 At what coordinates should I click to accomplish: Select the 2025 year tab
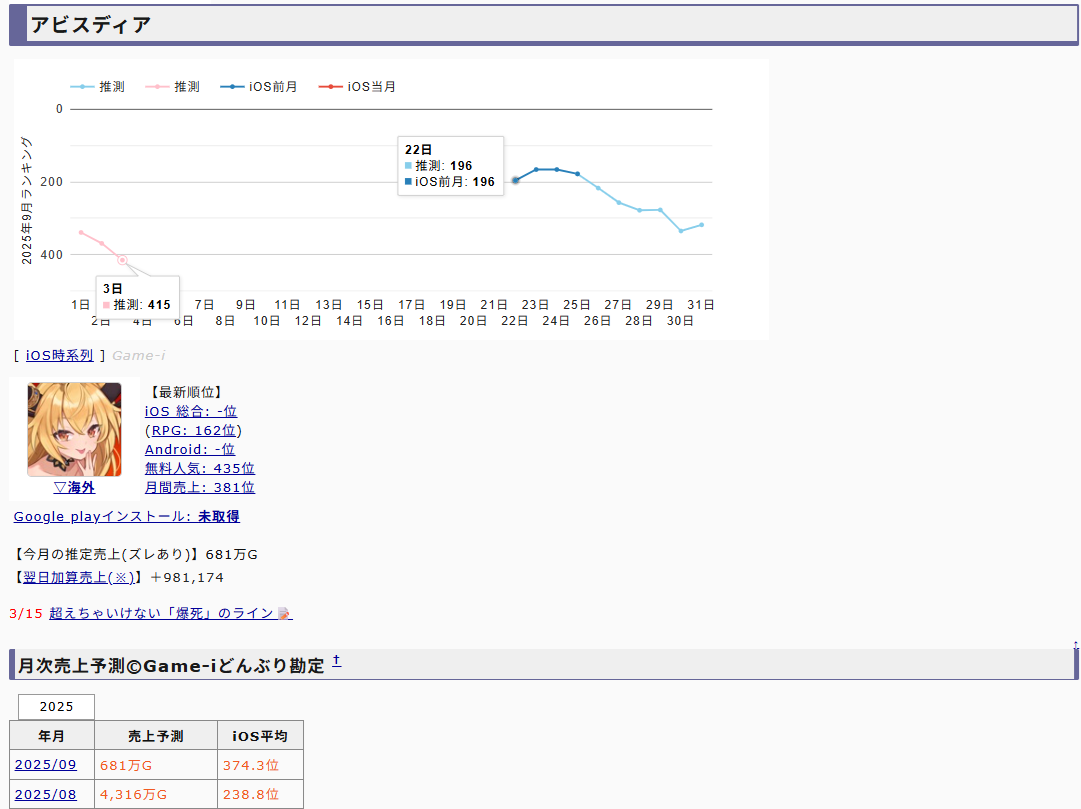click(57, 707)
